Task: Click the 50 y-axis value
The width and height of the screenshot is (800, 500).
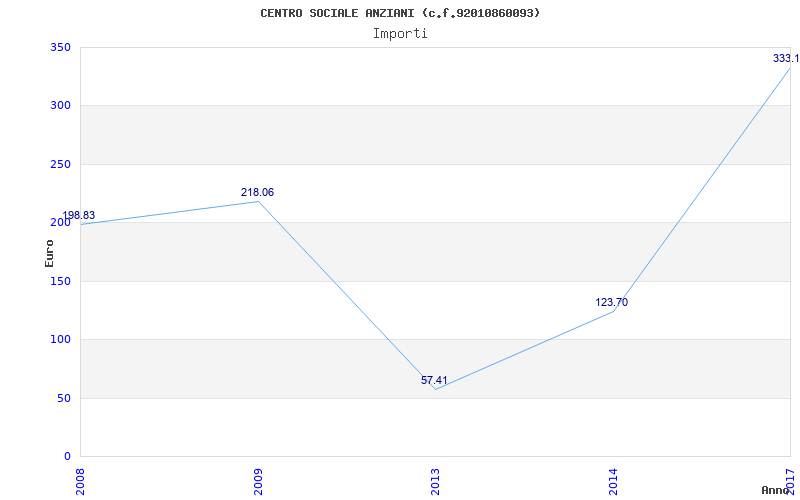Action: (64, 398)
